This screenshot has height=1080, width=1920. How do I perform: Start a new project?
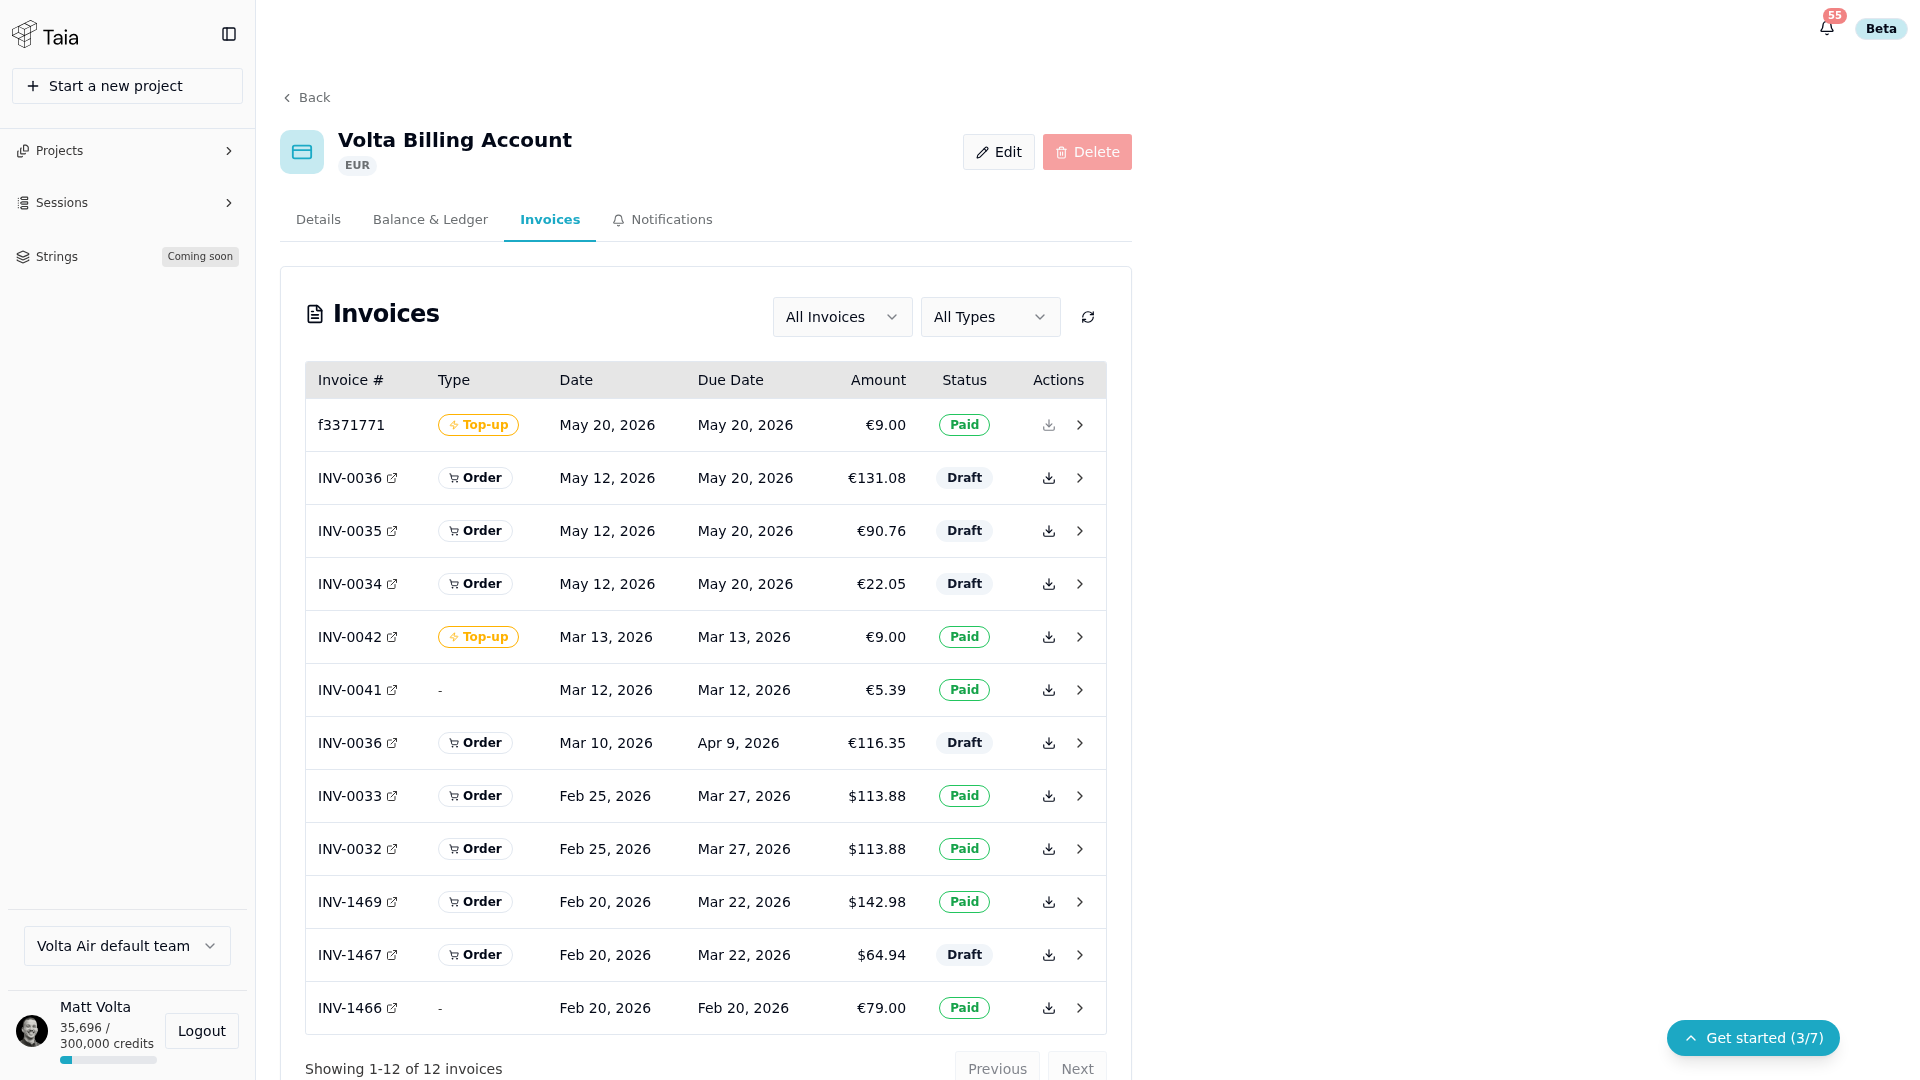[127, 86]
